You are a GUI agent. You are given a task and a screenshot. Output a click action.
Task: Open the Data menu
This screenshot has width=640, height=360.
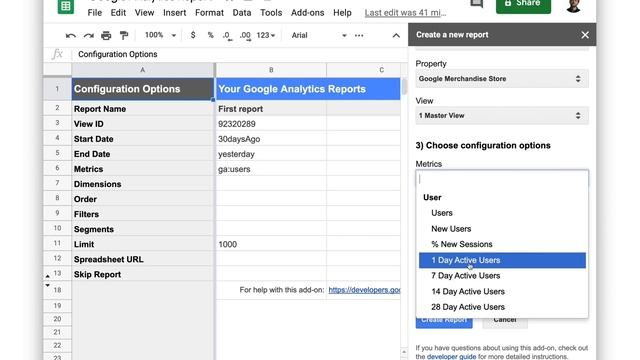[x=242, y=13]
